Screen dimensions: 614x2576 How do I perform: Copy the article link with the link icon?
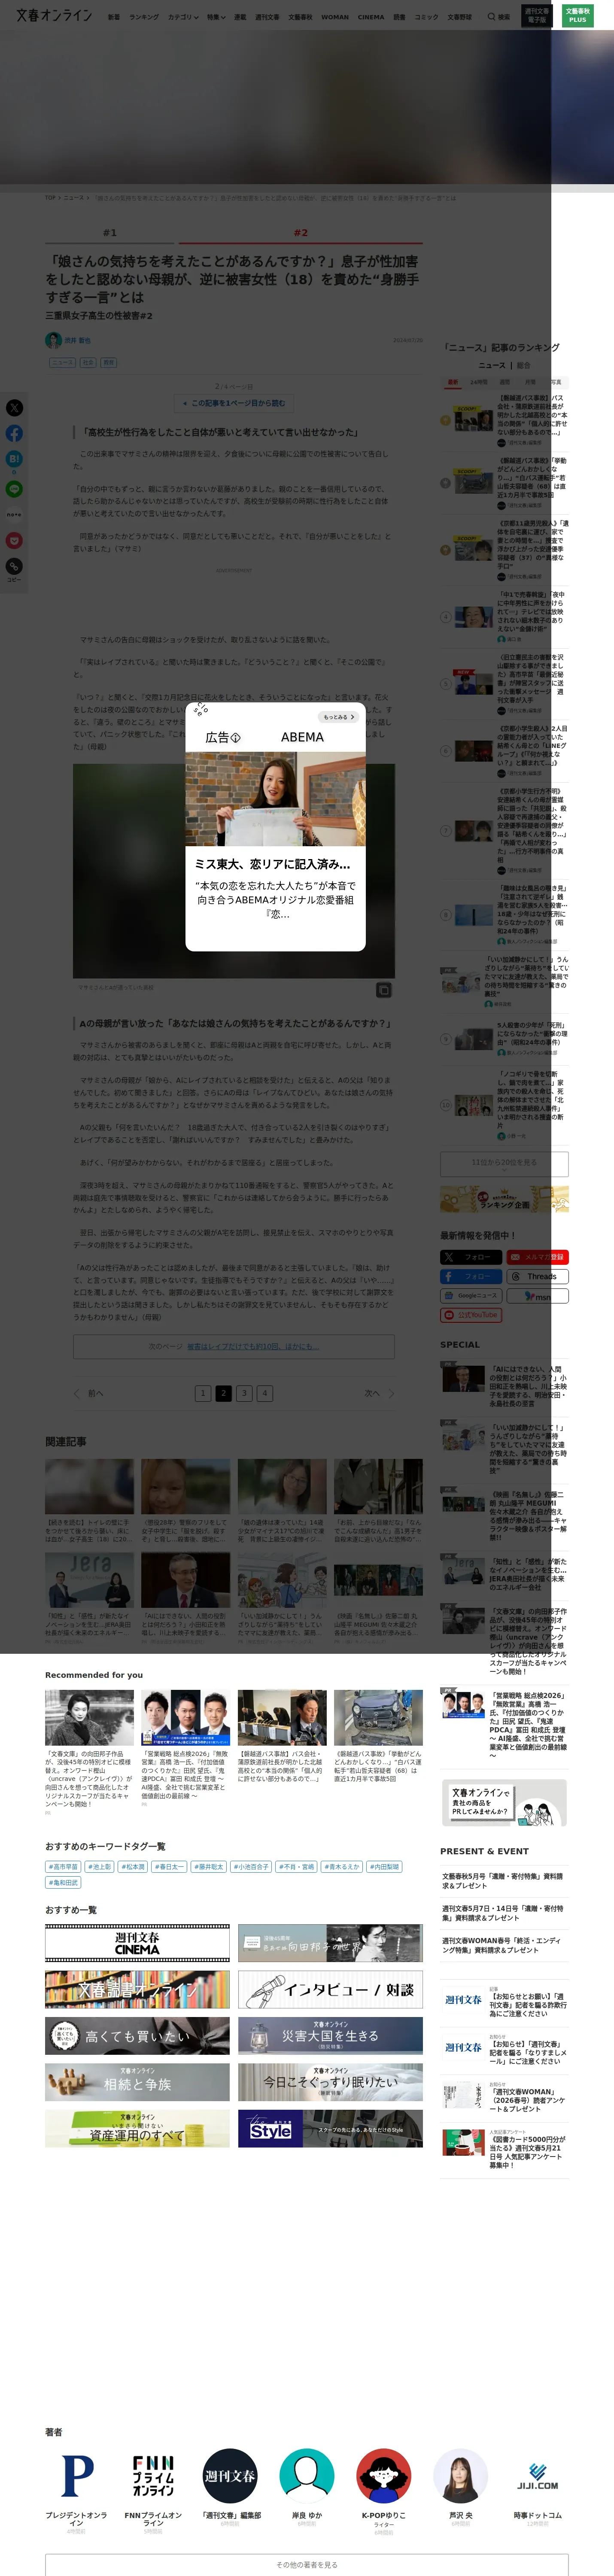[x=14, y=566]
